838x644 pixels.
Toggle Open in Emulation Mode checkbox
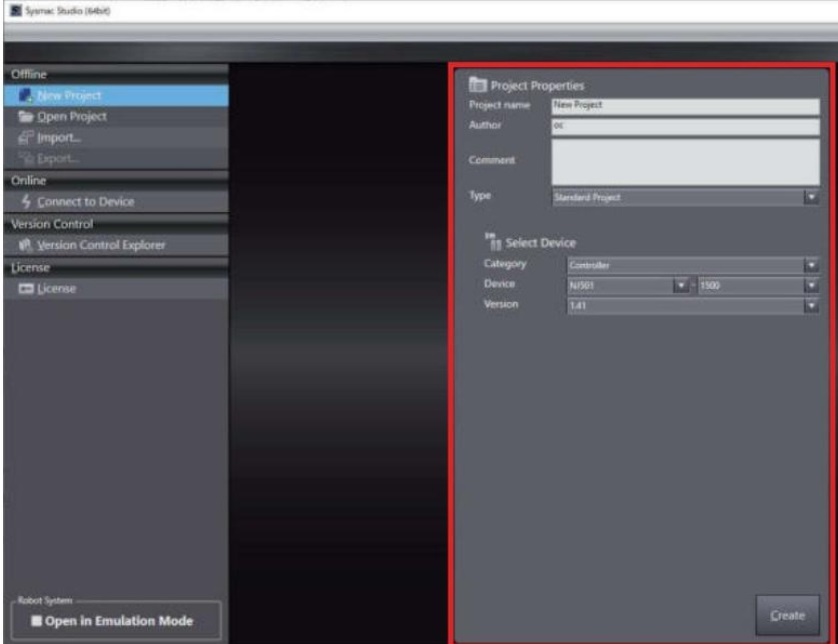pyautogui.click(x=36, y=621)
